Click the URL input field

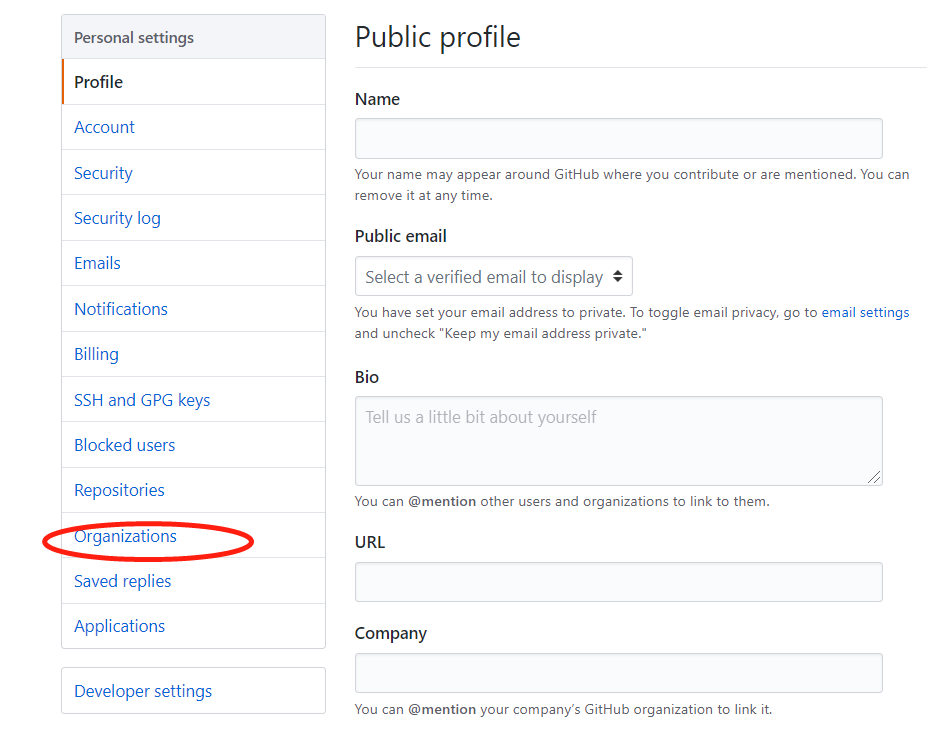click(618, 581)
